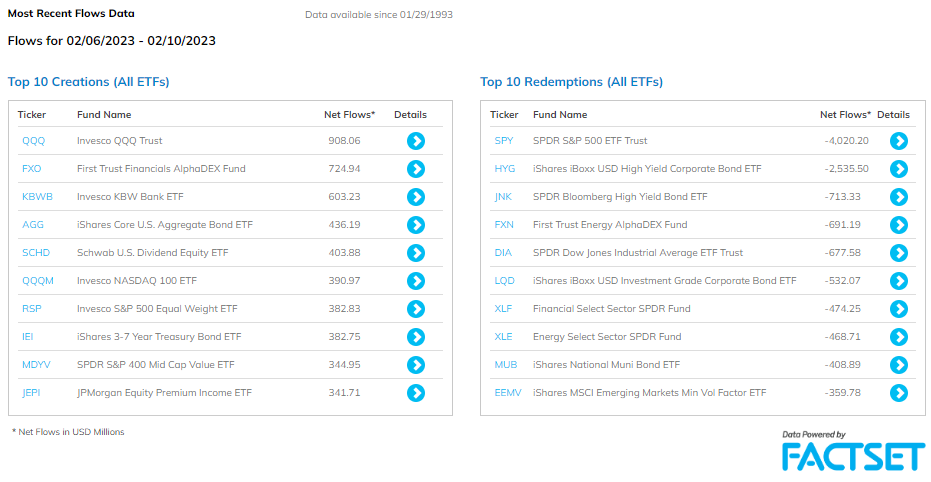
Task: Open details arrow for SPDR S&P 500 ETF Trust
Action: point(899,141)
